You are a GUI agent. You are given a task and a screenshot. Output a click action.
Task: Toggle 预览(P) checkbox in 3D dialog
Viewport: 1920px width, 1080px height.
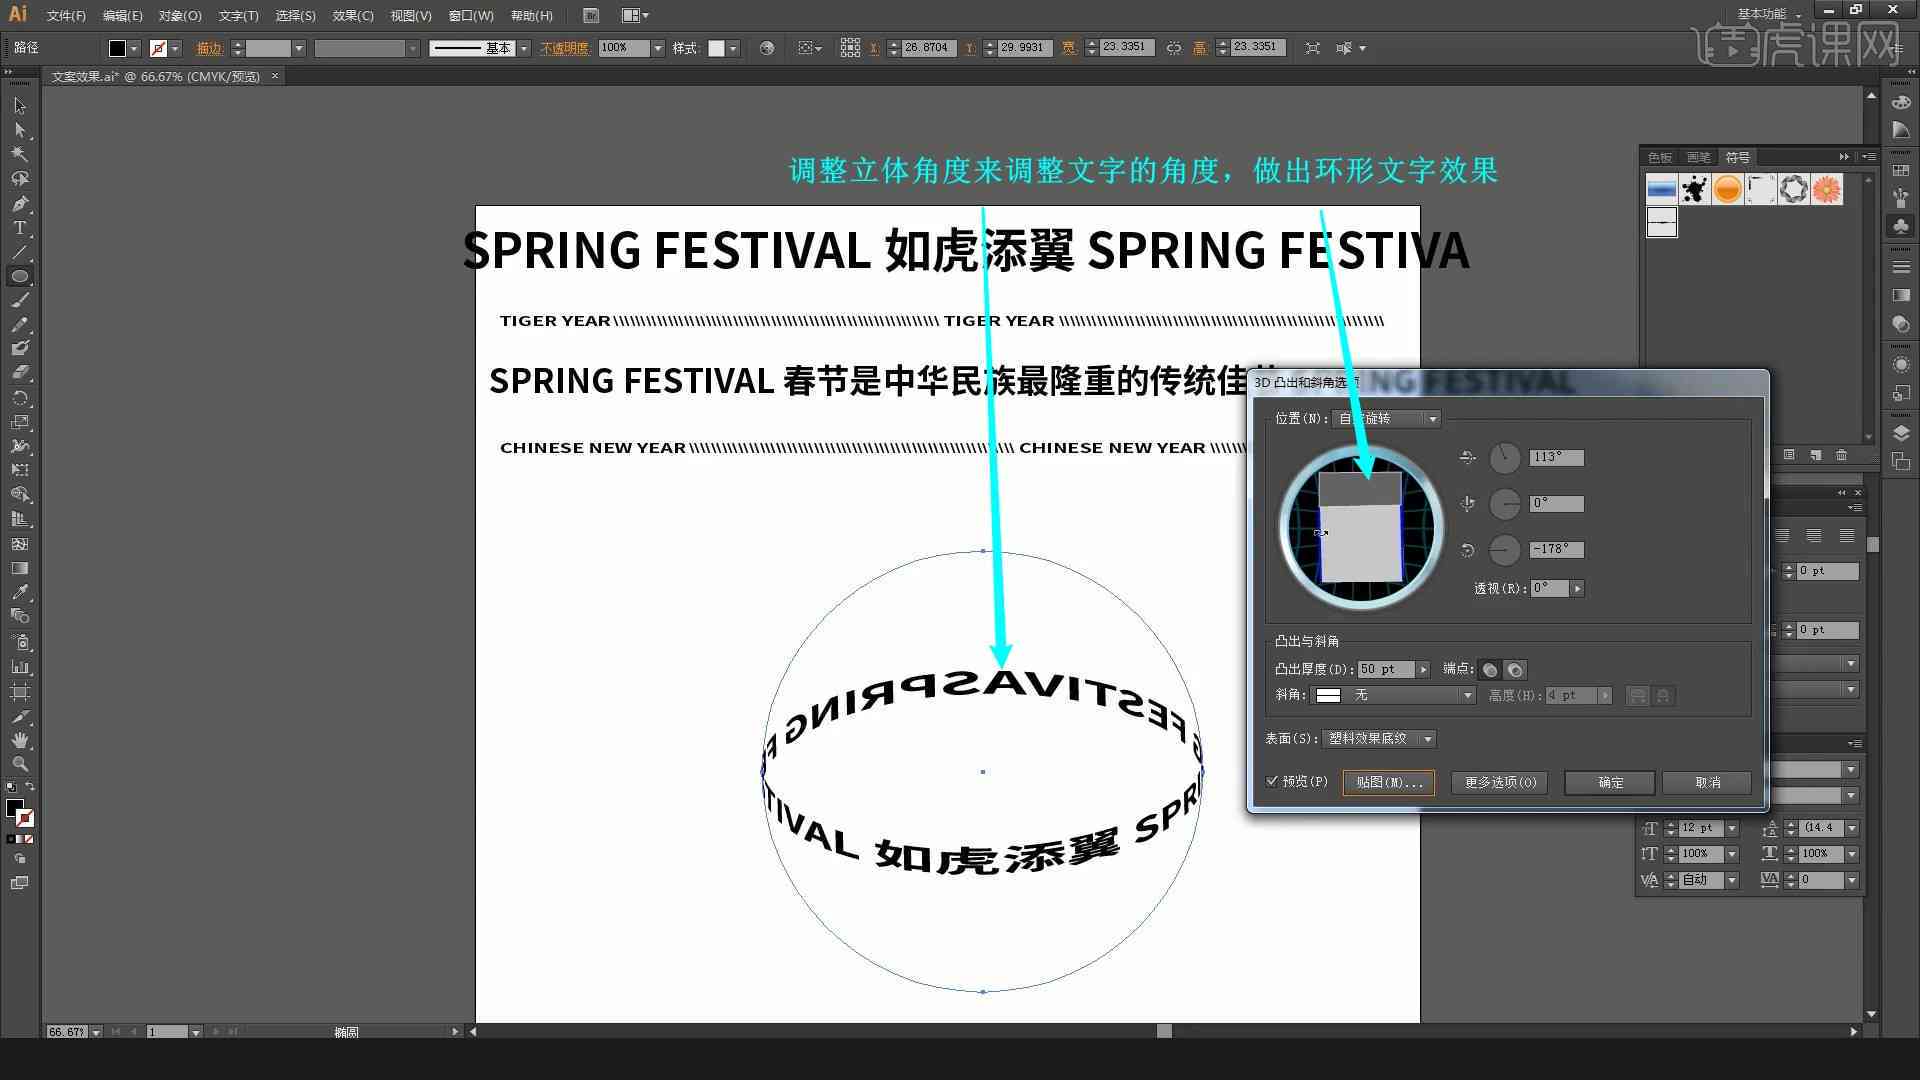[1274, 782]
